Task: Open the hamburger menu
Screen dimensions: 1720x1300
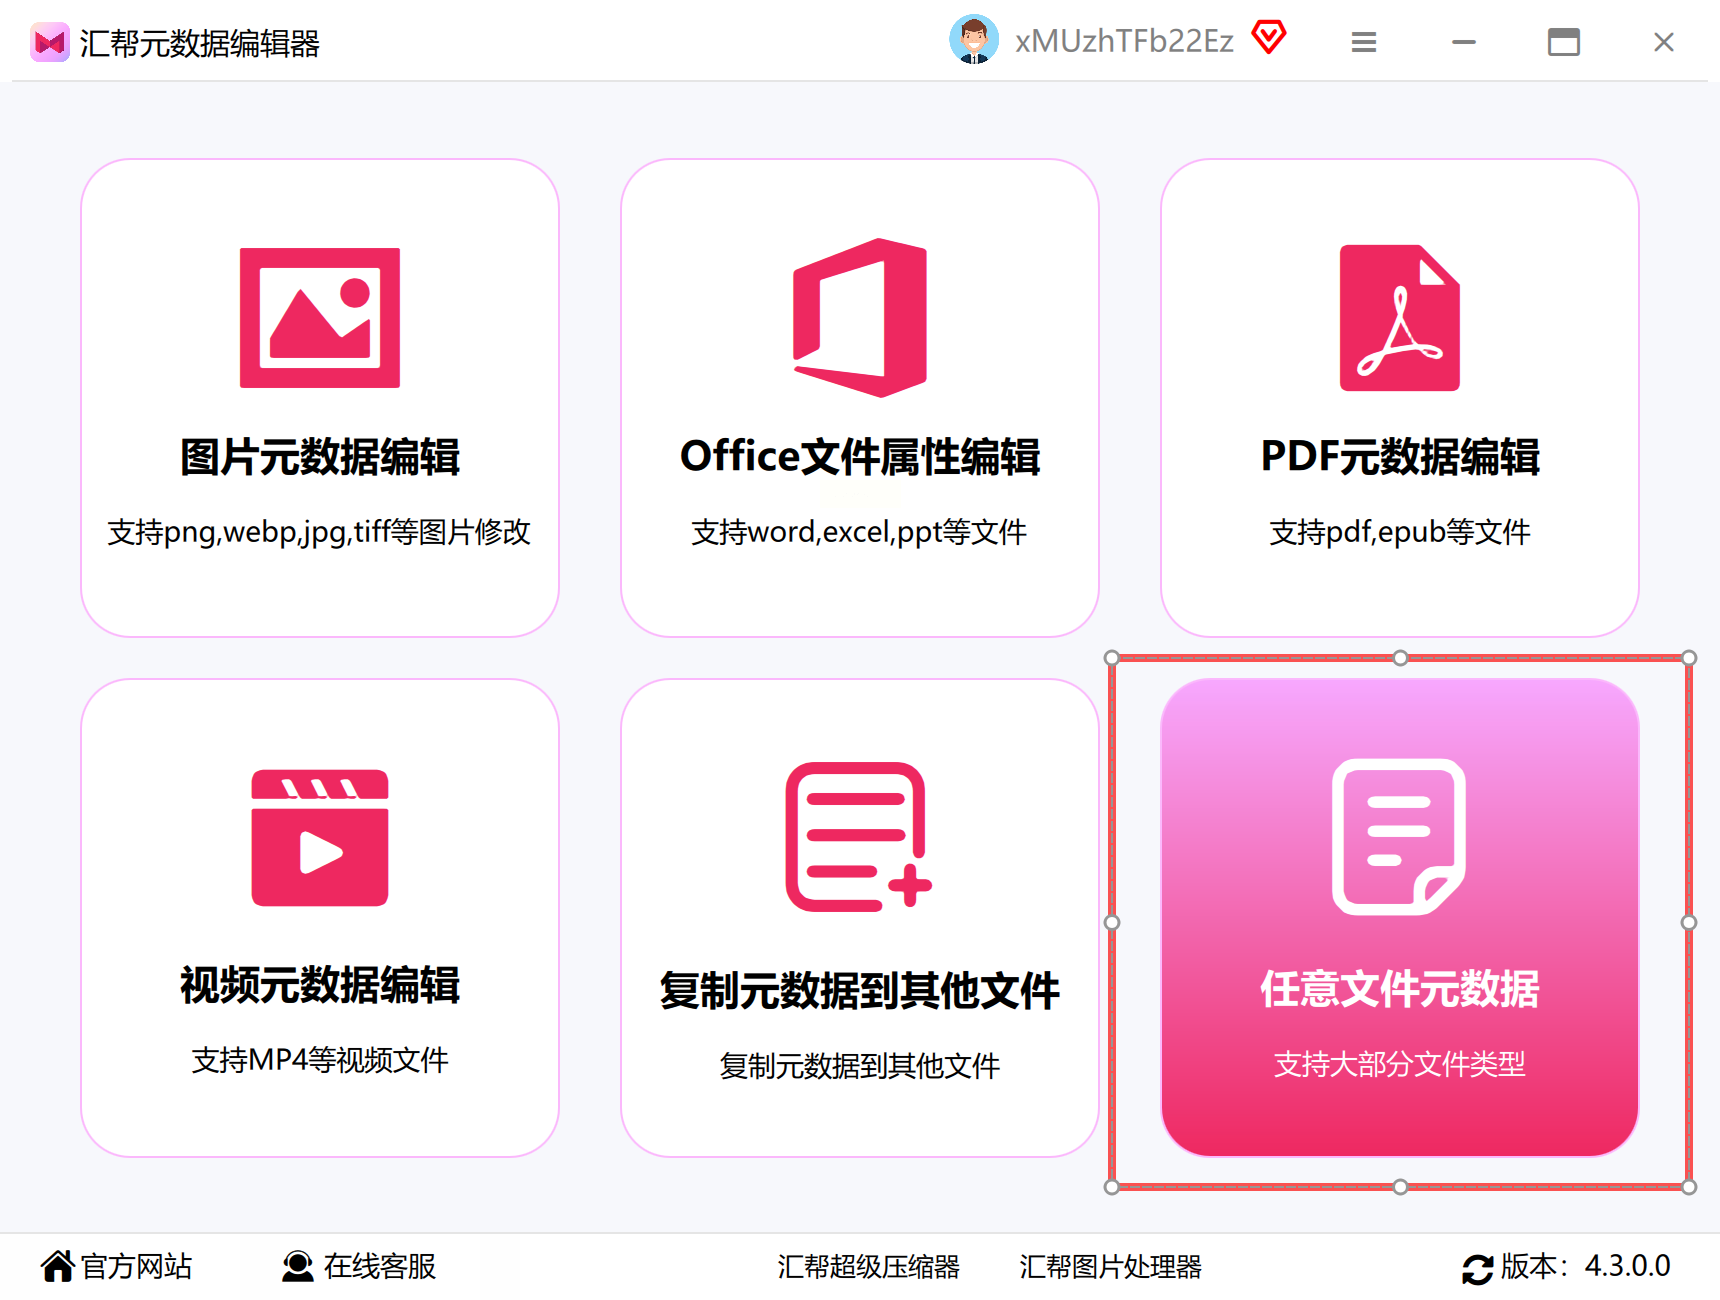Action: click(1364, 42)
